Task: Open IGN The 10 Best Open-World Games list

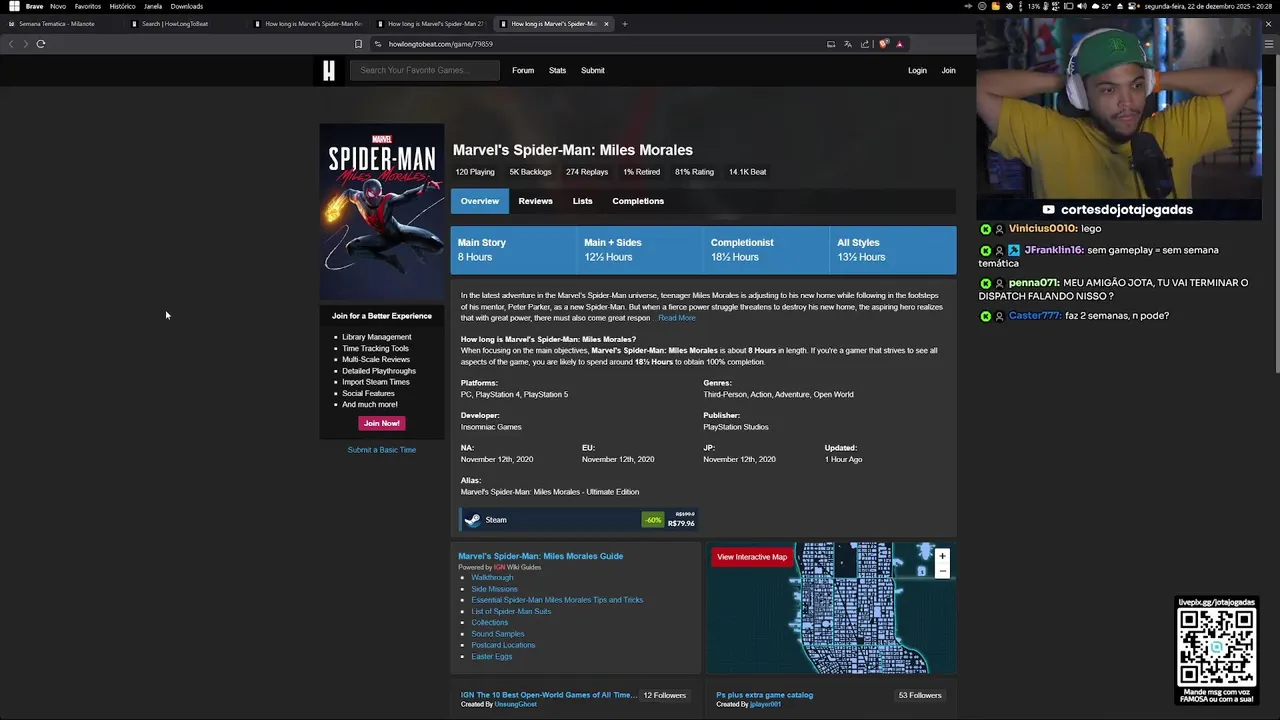Action: click(548, 695)
